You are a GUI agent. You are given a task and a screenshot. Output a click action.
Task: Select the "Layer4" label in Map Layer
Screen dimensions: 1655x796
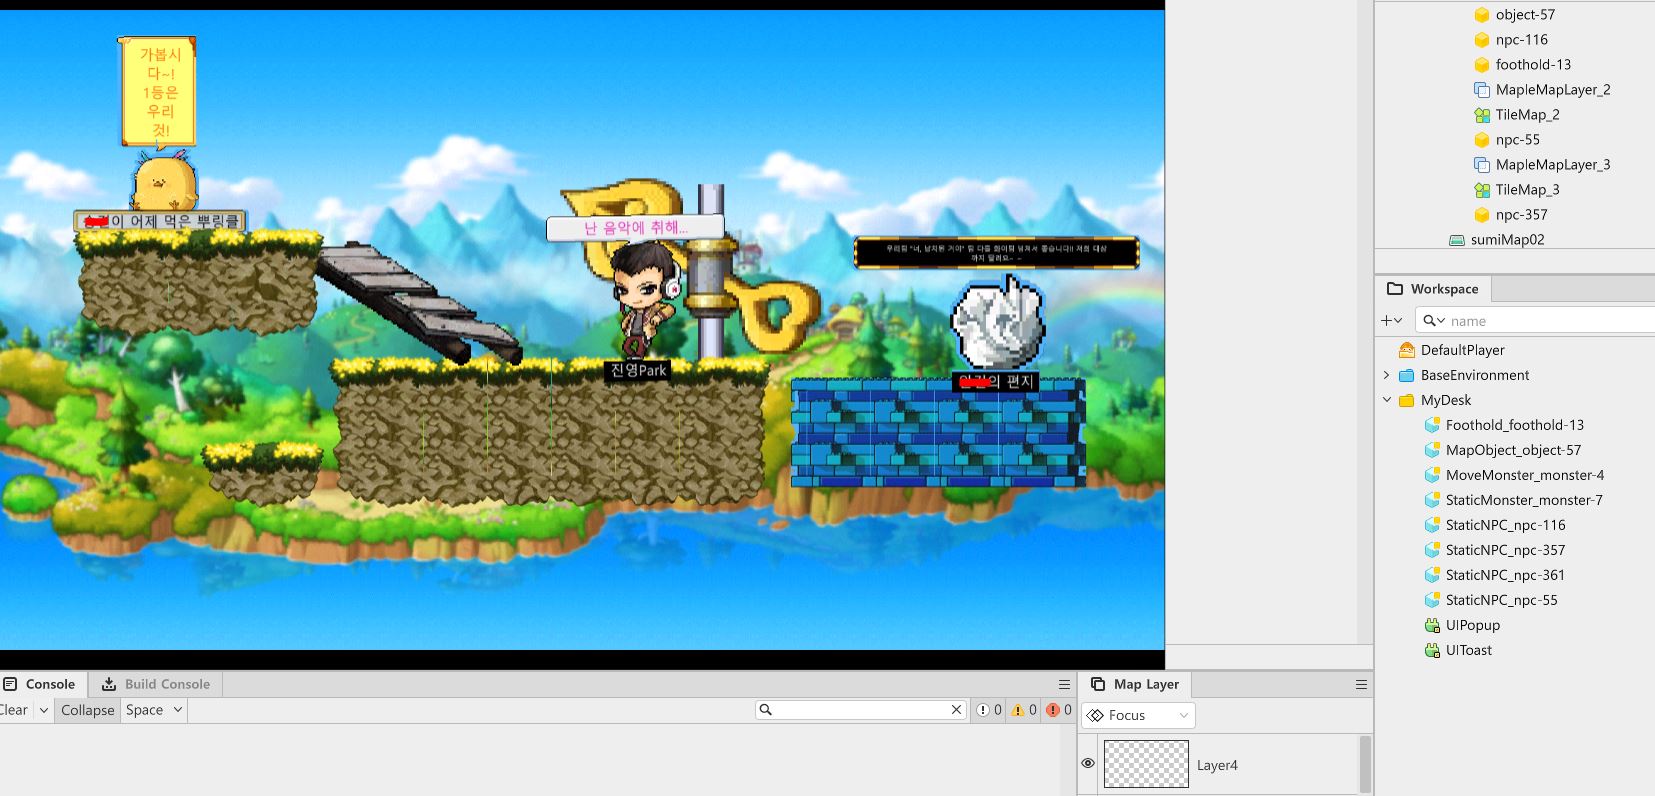click(x=1217, y=765)
